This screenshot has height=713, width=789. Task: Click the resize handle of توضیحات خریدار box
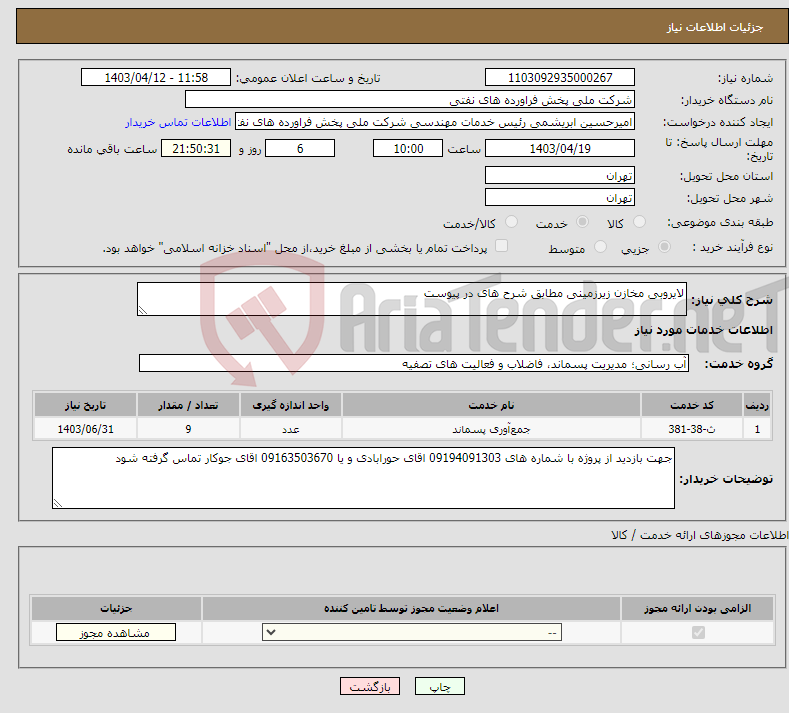(x=58, y=503)
